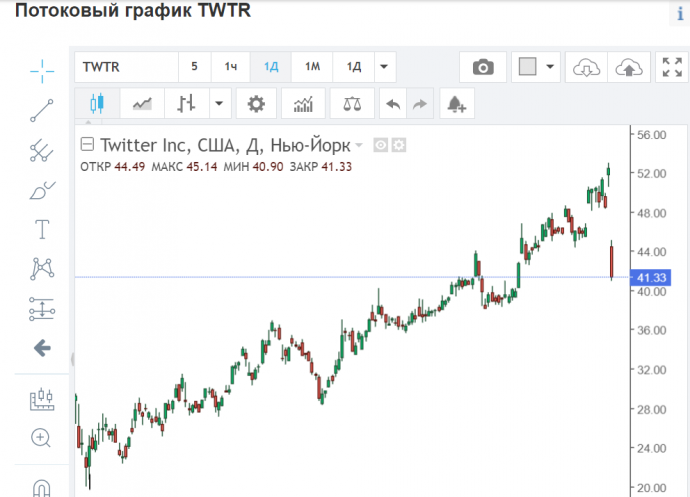
Task: Activate the text annotation tool
Action: [x=42, y=229]
